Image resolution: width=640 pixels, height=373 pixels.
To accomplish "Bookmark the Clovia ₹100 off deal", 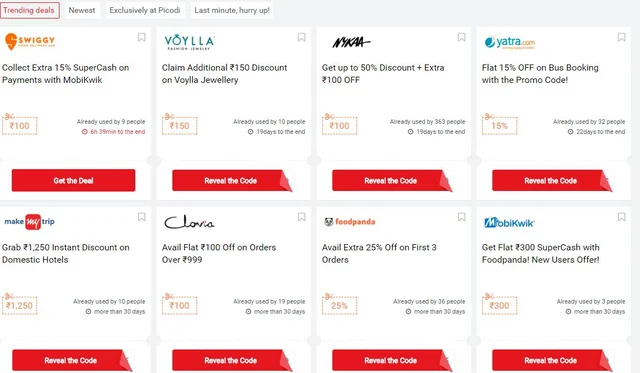I will coord(301,217).
